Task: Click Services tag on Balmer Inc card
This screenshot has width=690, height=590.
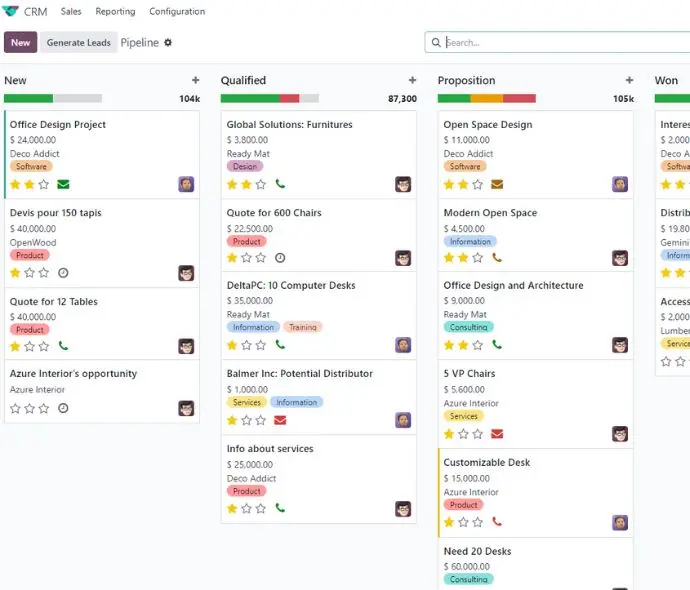Action: (247, 402)
